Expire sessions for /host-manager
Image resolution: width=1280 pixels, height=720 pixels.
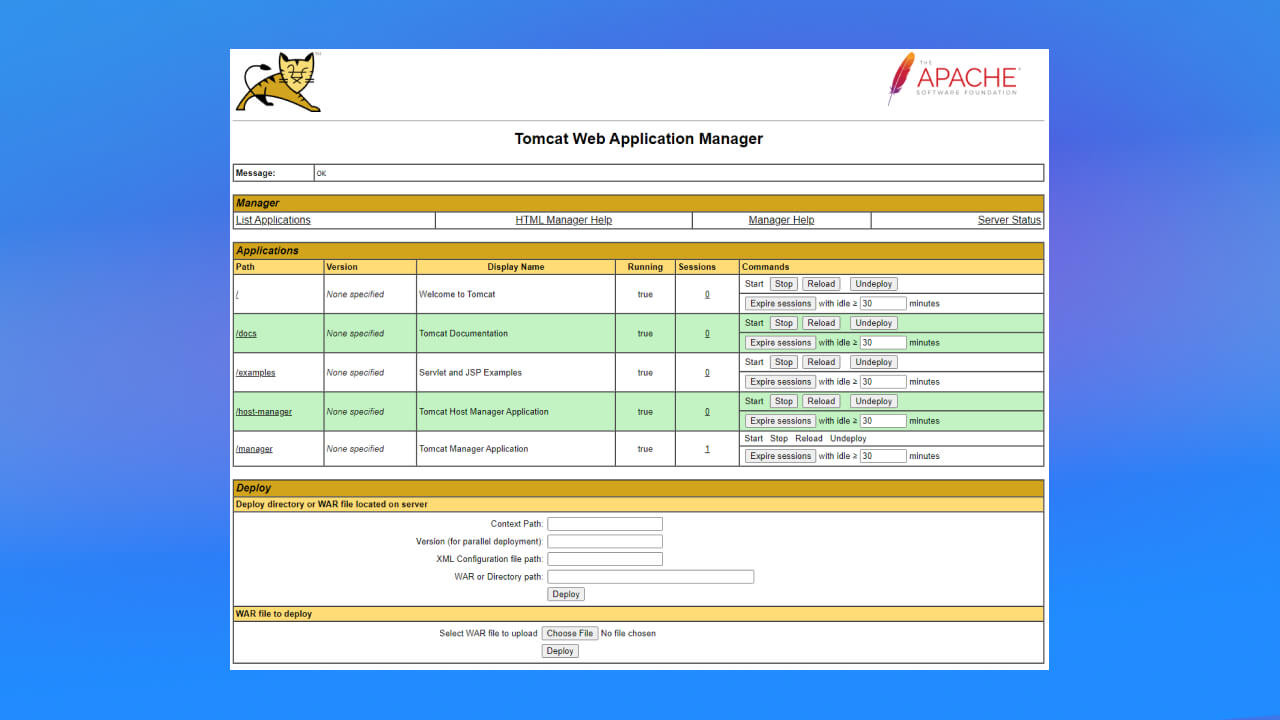click(x=781, y=420)
